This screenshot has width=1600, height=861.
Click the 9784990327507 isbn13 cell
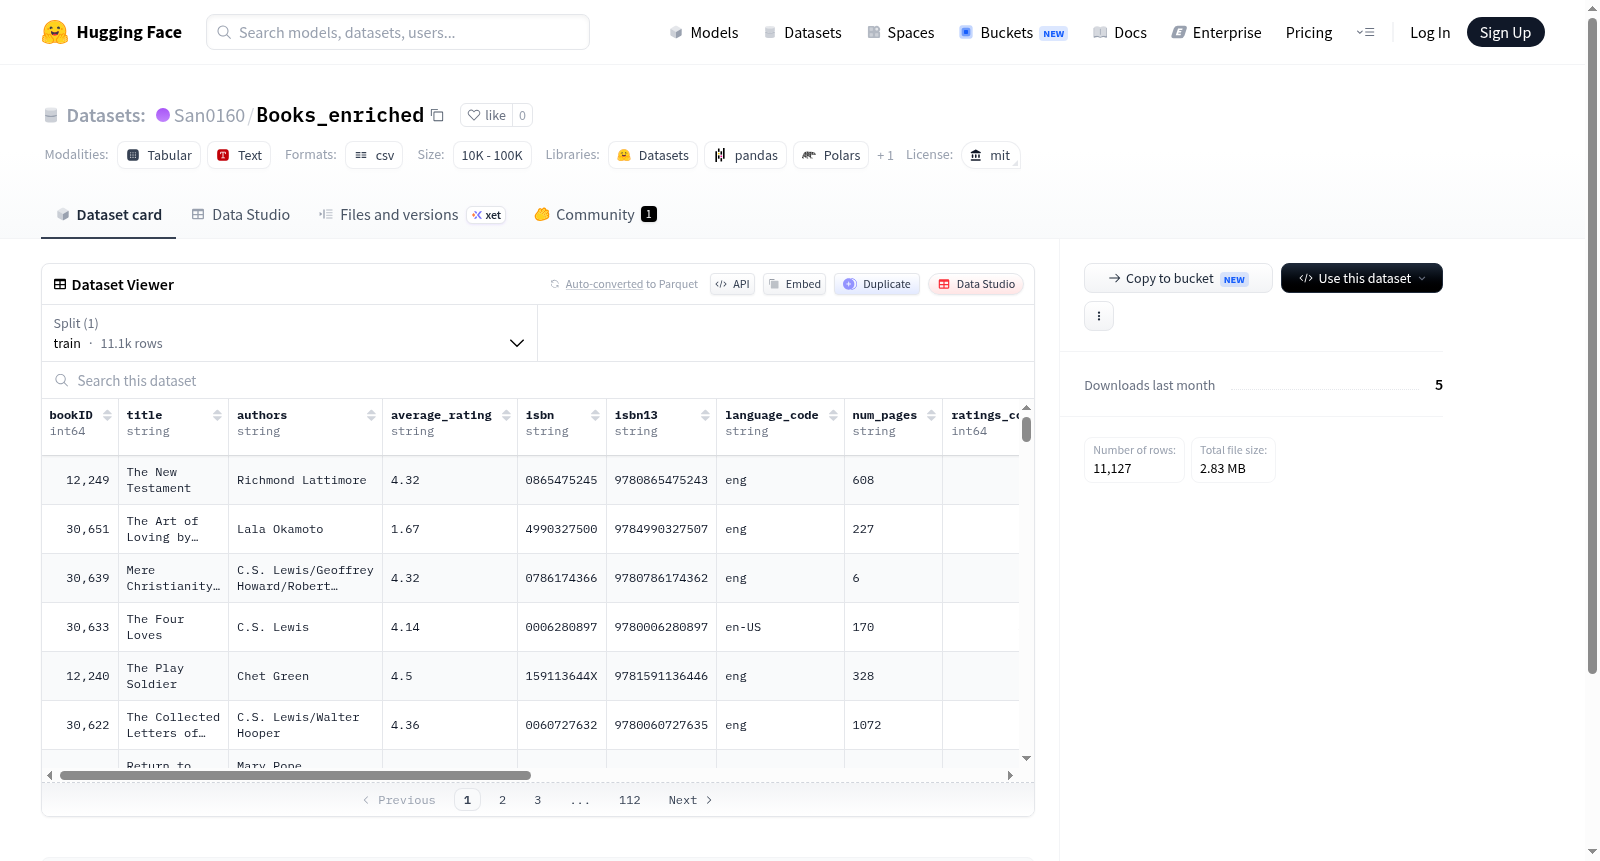pyautogui.click(x=661, y=529)
